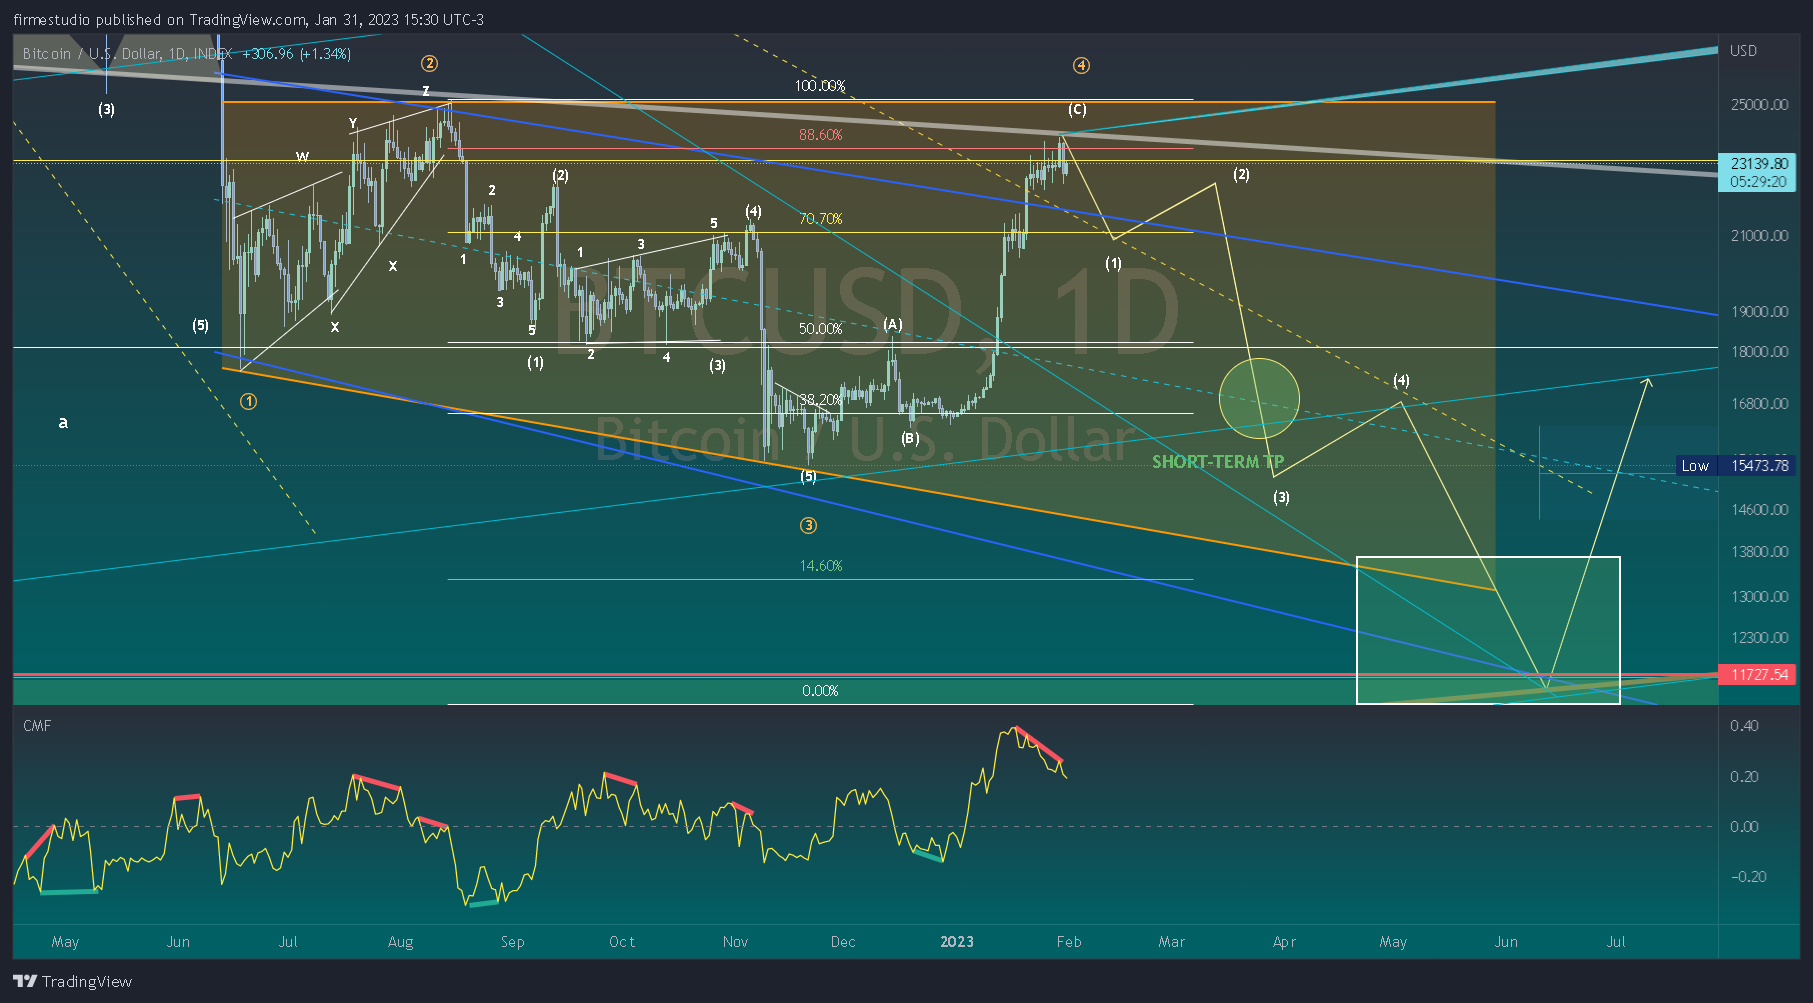Click the TradingView logo icon
Viewport: 1813px width, 1003px height.
click(x=25, y=981)
